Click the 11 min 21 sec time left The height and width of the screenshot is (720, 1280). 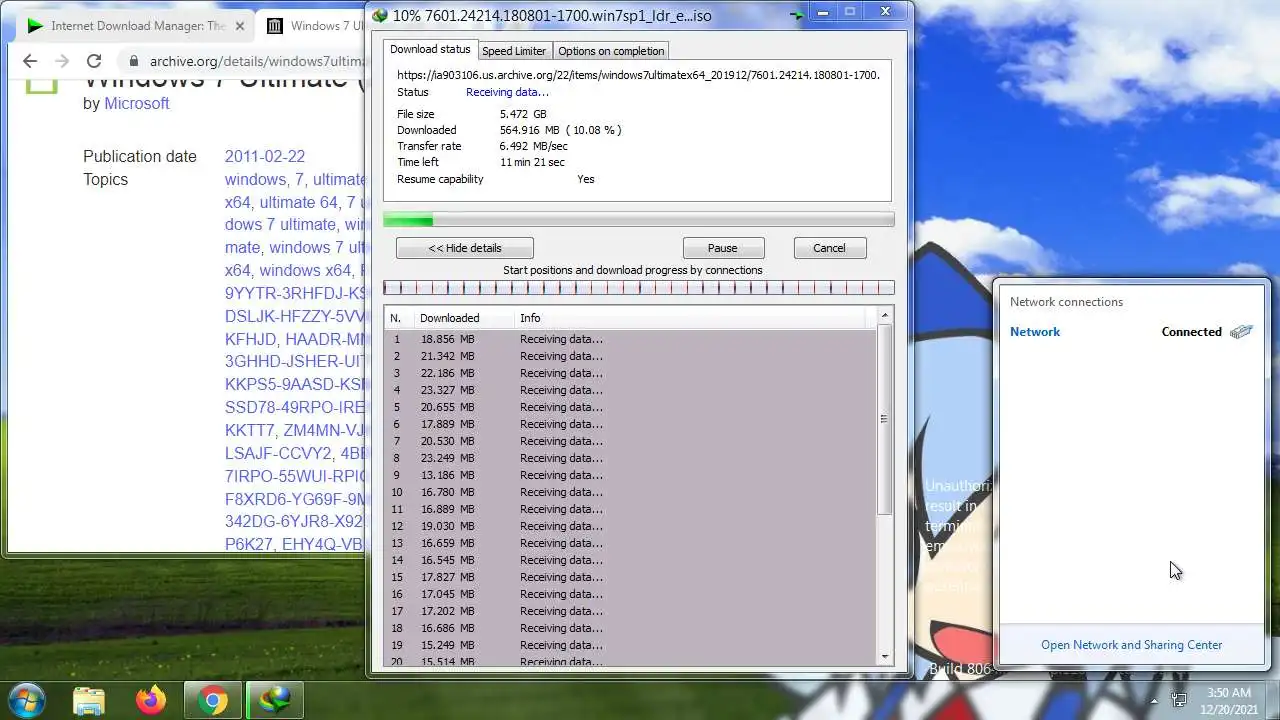pyautogui.click(x=532, y=162)
